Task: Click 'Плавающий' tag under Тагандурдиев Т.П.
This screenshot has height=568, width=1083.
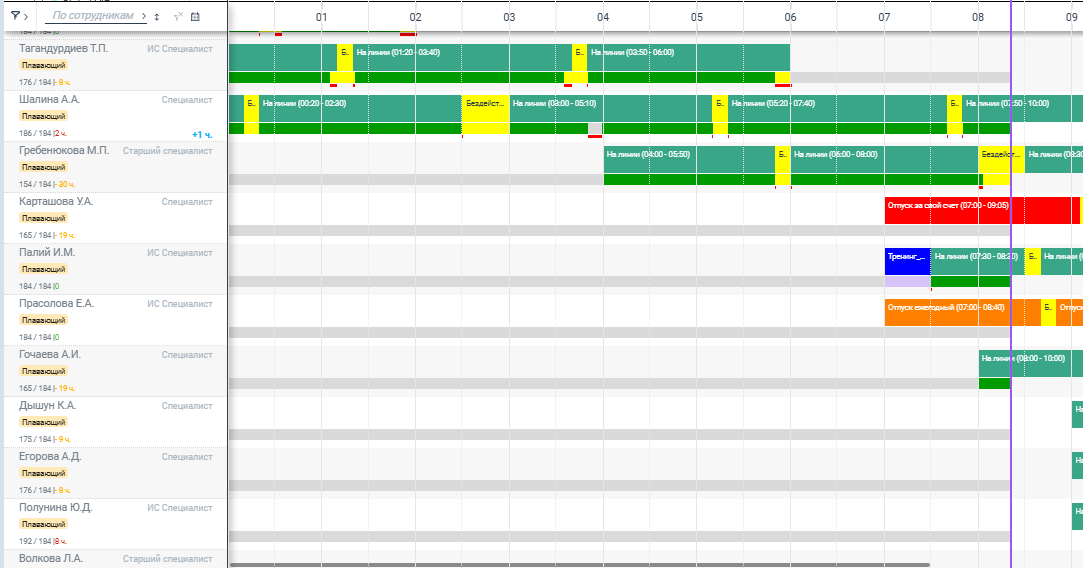Action: coord(44,65)
